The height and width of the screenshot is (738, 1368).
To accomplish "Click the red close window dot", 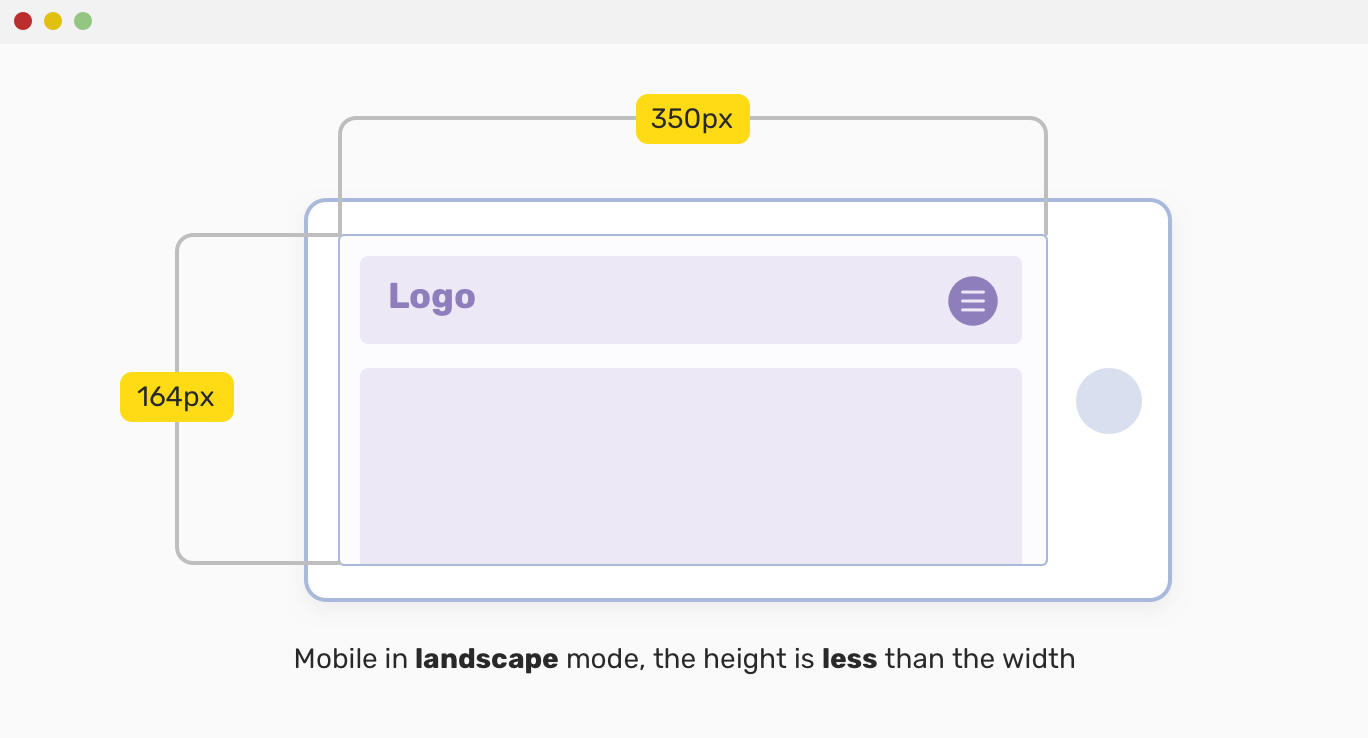I will (x=23, y=21).
